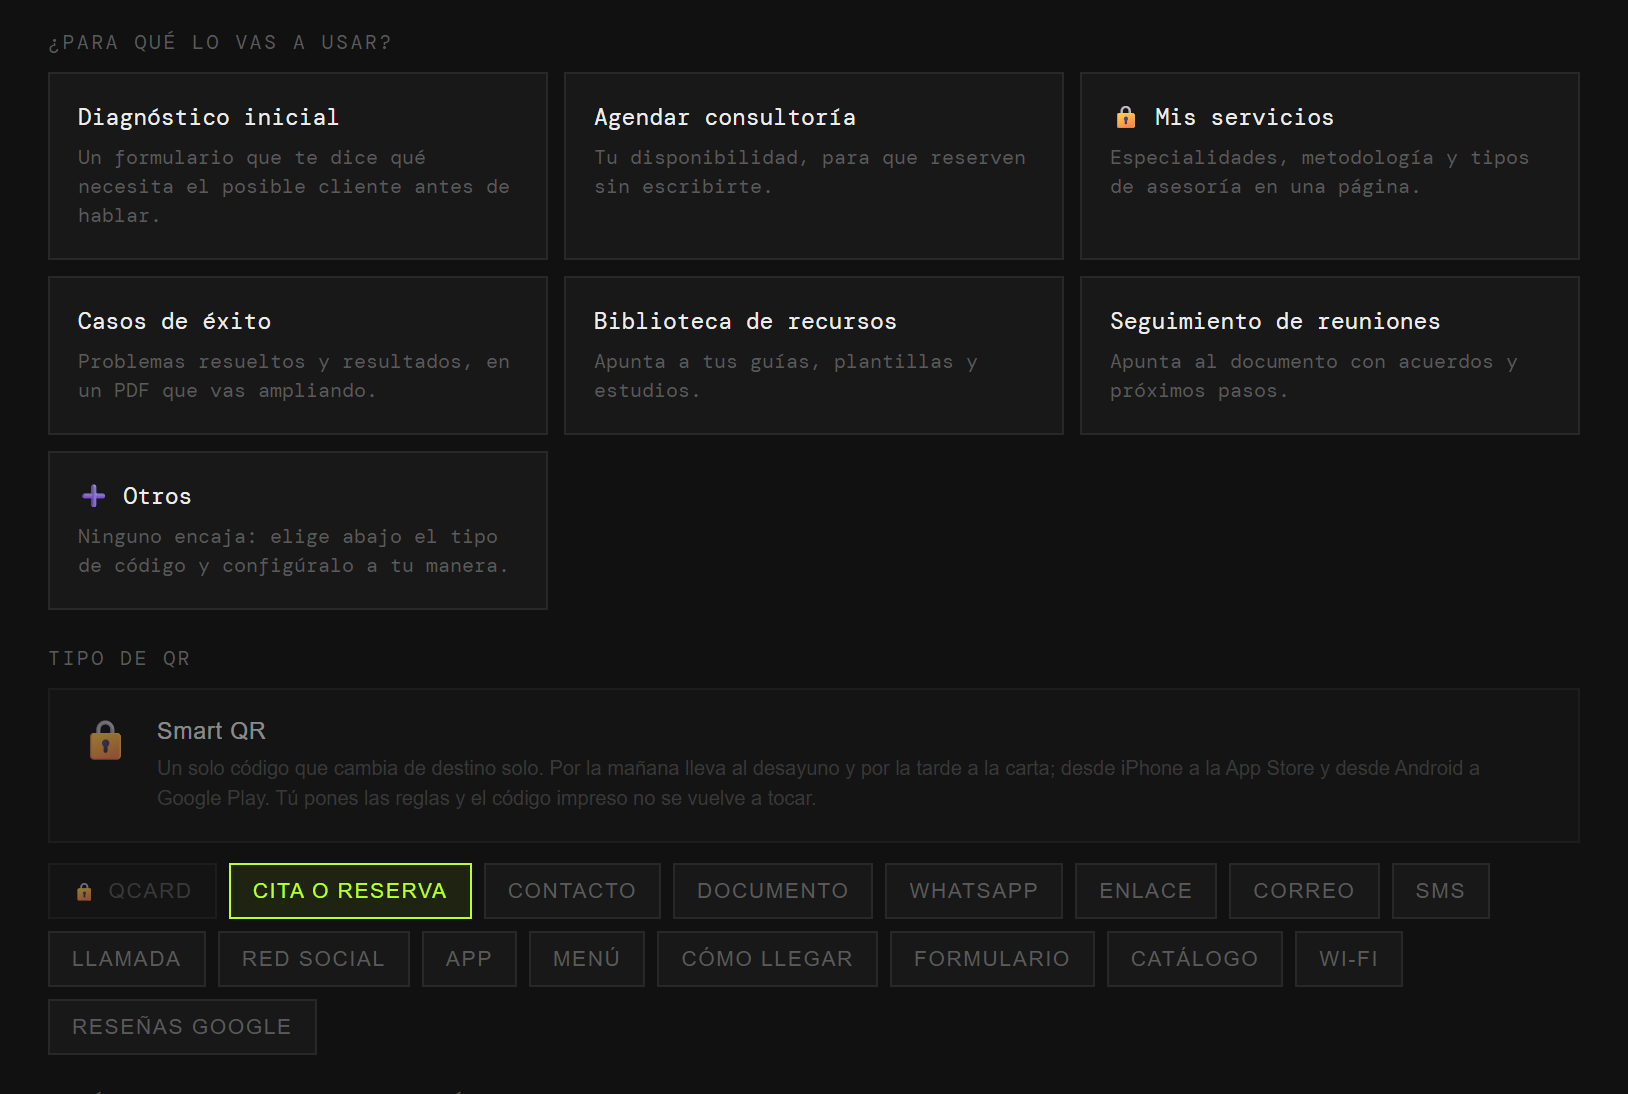Click the 'Apunta a tus guías, plantillas' description
The height and width of the screenshot is (1094, 1628).
786,376
